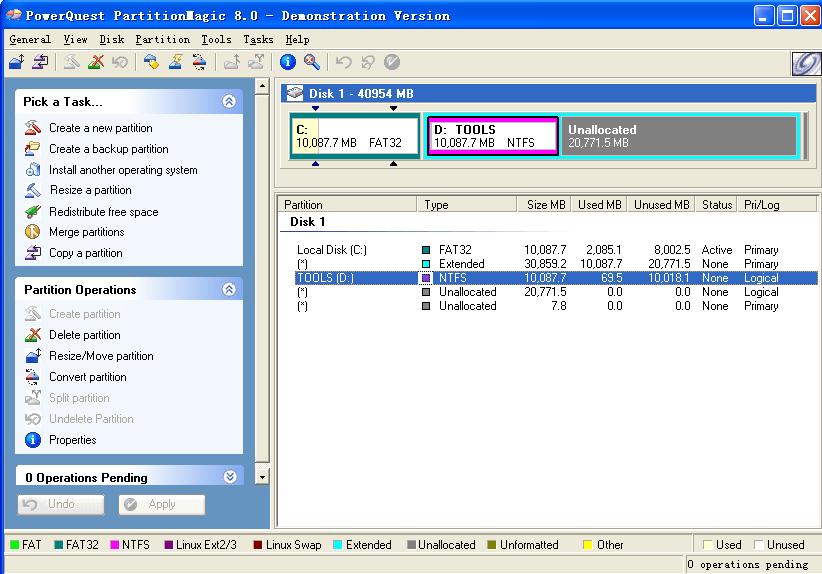Click the Undo last change toolbar arrow

(x=343, y=62)
